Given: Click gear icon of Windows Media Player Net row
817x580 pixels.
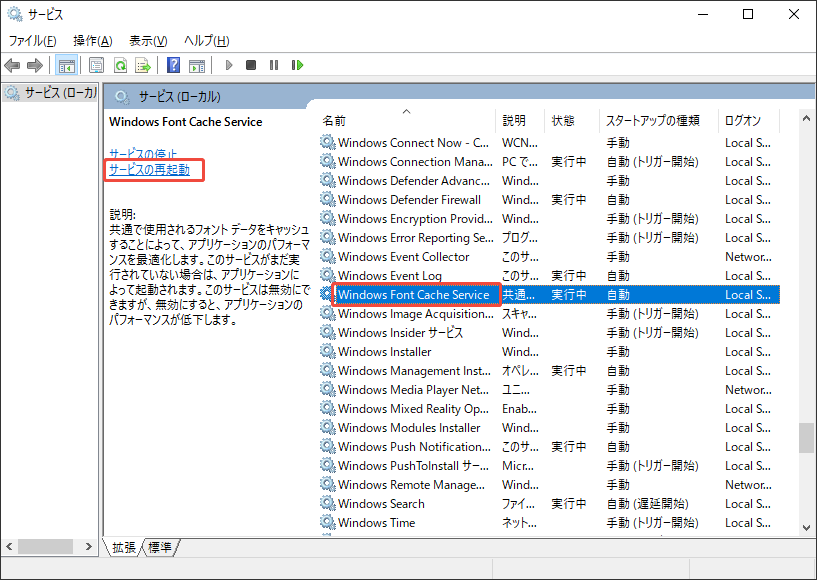Looking at the screenshot, I should 327,389.
